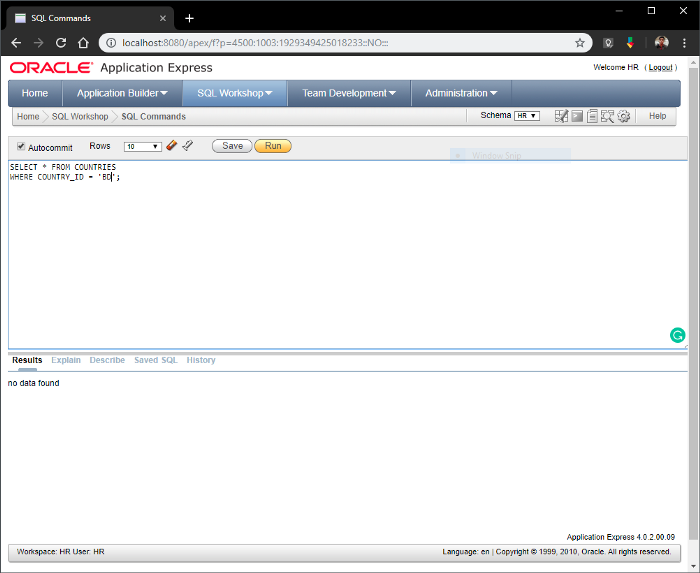Switch to the Results tab
700x573 pixels.
point(27,360)
